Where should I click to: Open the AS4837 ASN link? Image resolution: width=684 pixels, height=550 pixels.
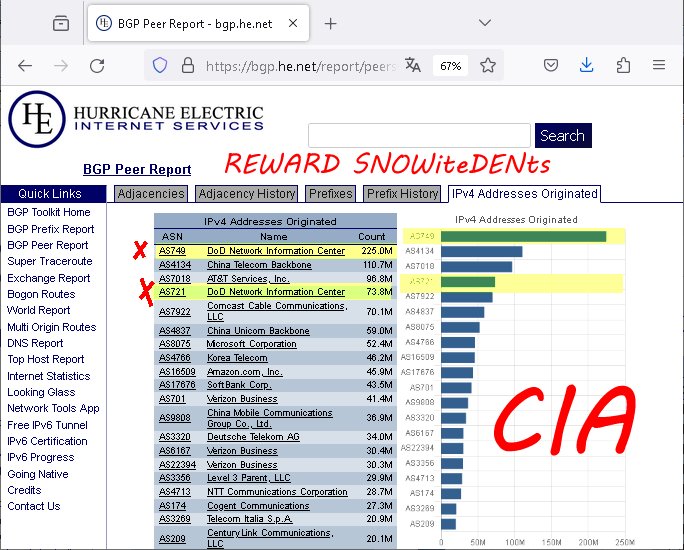click(x=174, y=331)
